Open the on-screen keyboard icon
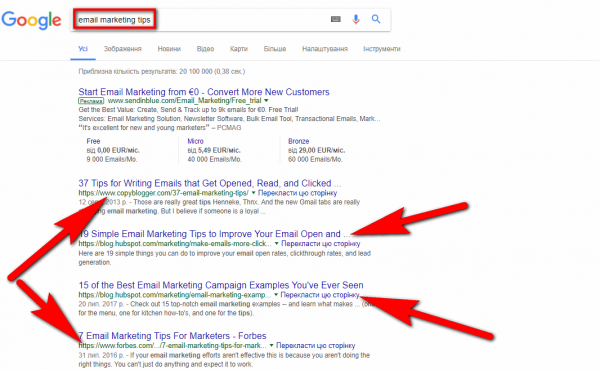 [x=336, y=19]
